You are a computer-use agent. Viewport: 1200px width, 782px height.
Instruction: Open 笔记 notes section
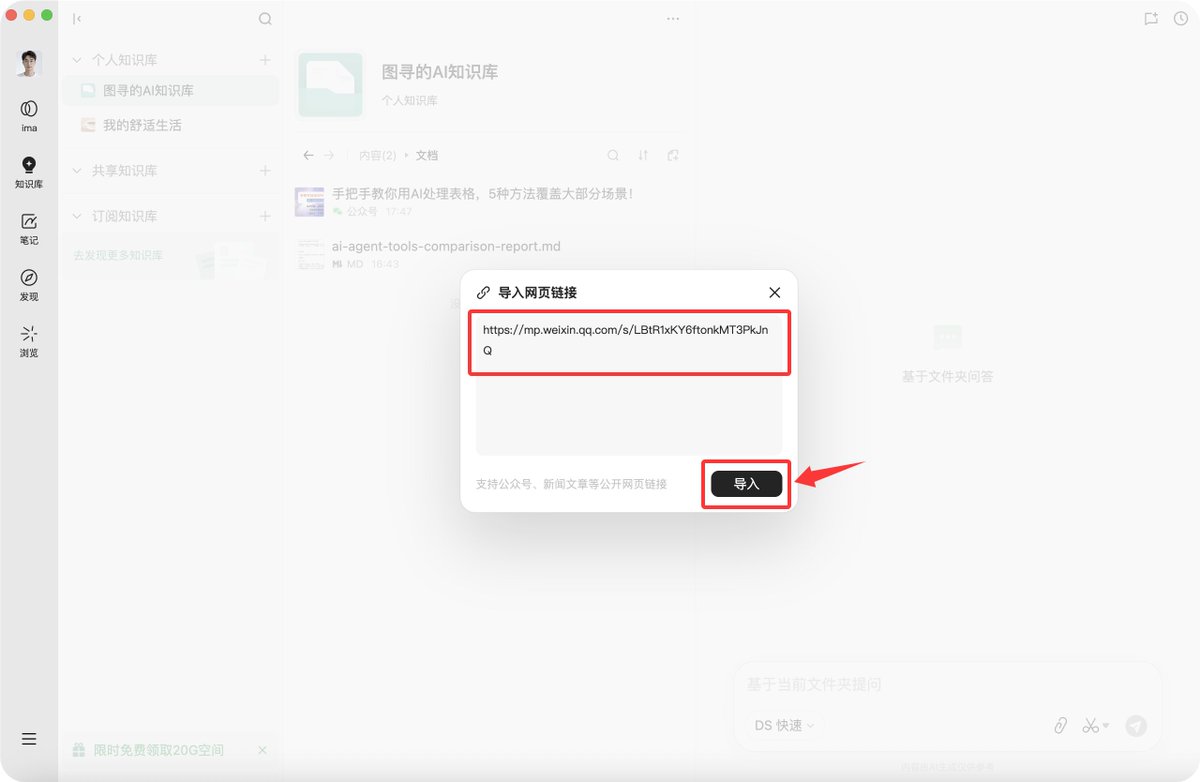[29, 229]
